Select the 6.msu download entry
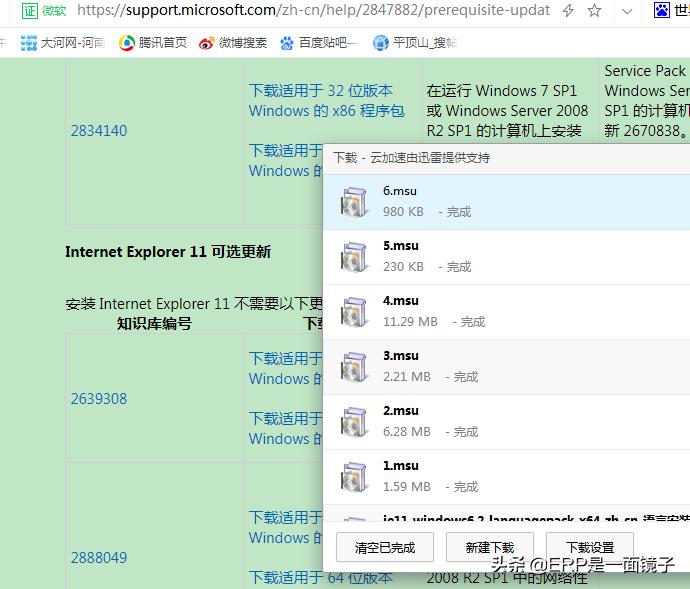690x589 pixels. 506,202
